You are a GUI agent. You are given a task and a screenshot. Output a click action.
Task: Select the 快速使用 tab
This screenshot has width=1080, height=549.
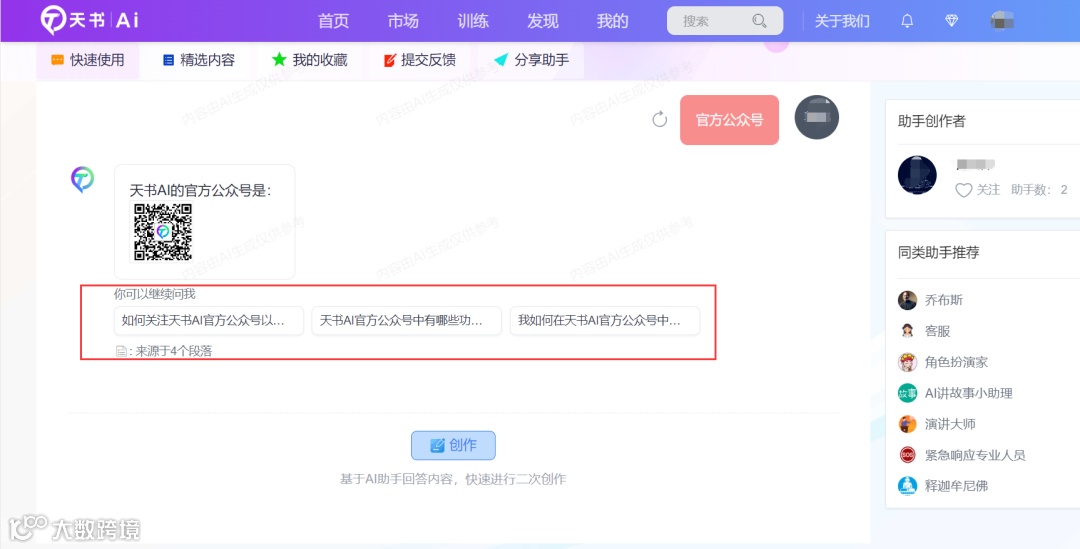(87, 60)
